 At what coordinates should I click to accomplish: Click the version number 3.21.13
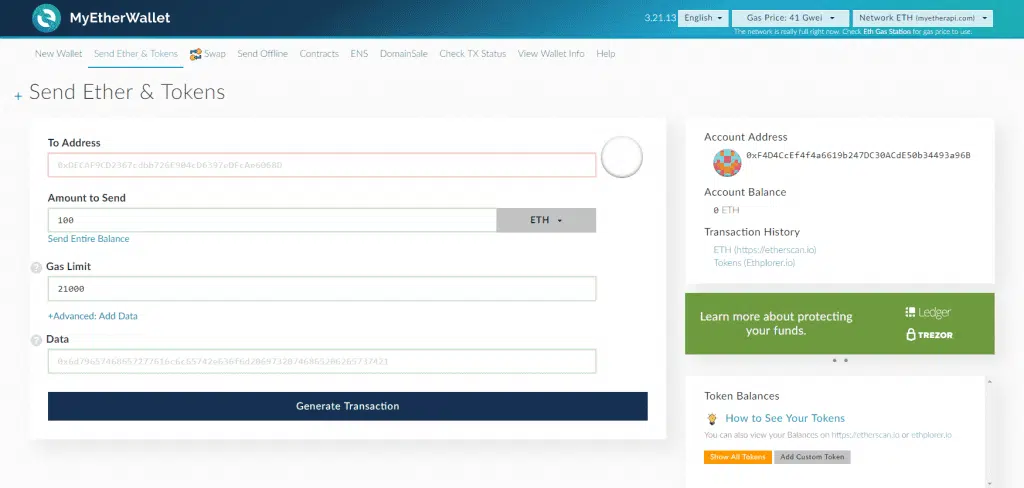click(660, 18)
